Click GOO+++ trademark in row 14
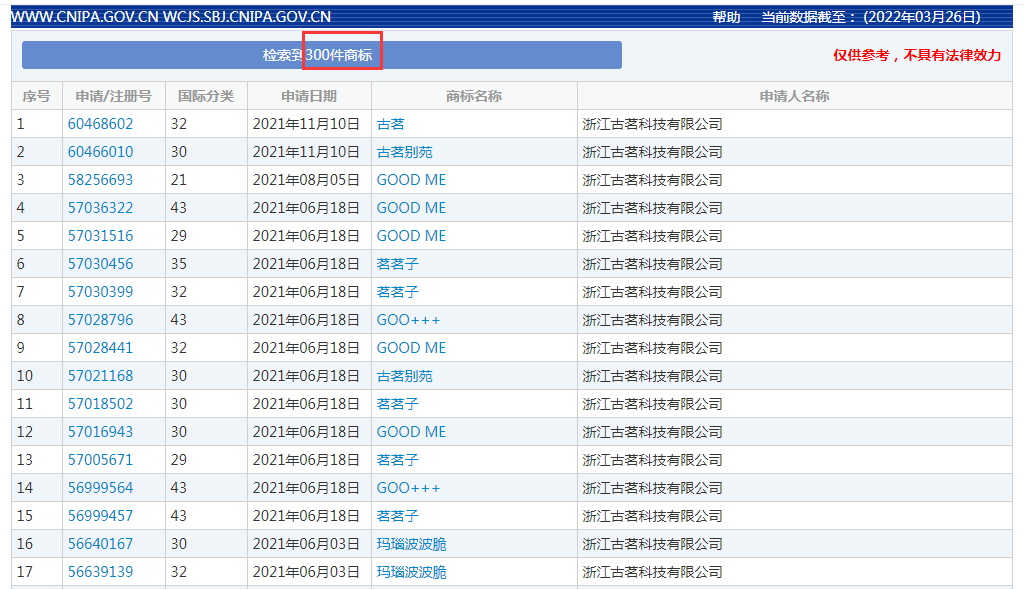 pyautogui.click(x=409, y=488)
